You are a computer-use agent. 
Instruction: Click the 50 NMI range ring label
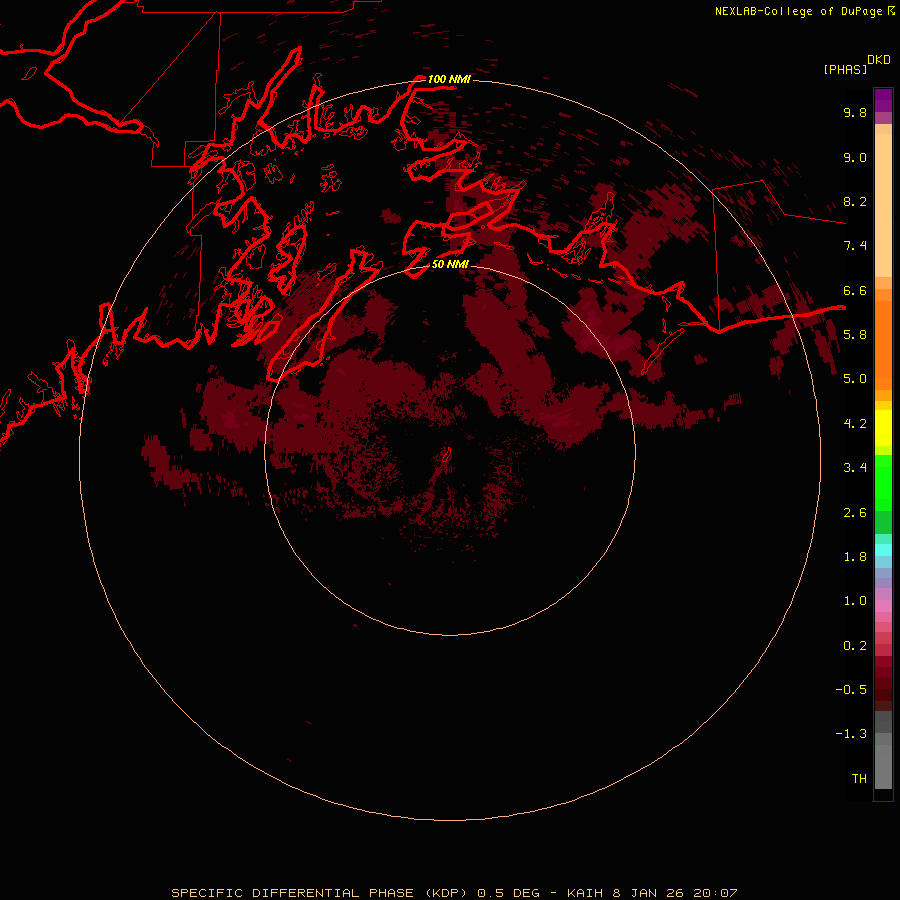click(450, 264)
